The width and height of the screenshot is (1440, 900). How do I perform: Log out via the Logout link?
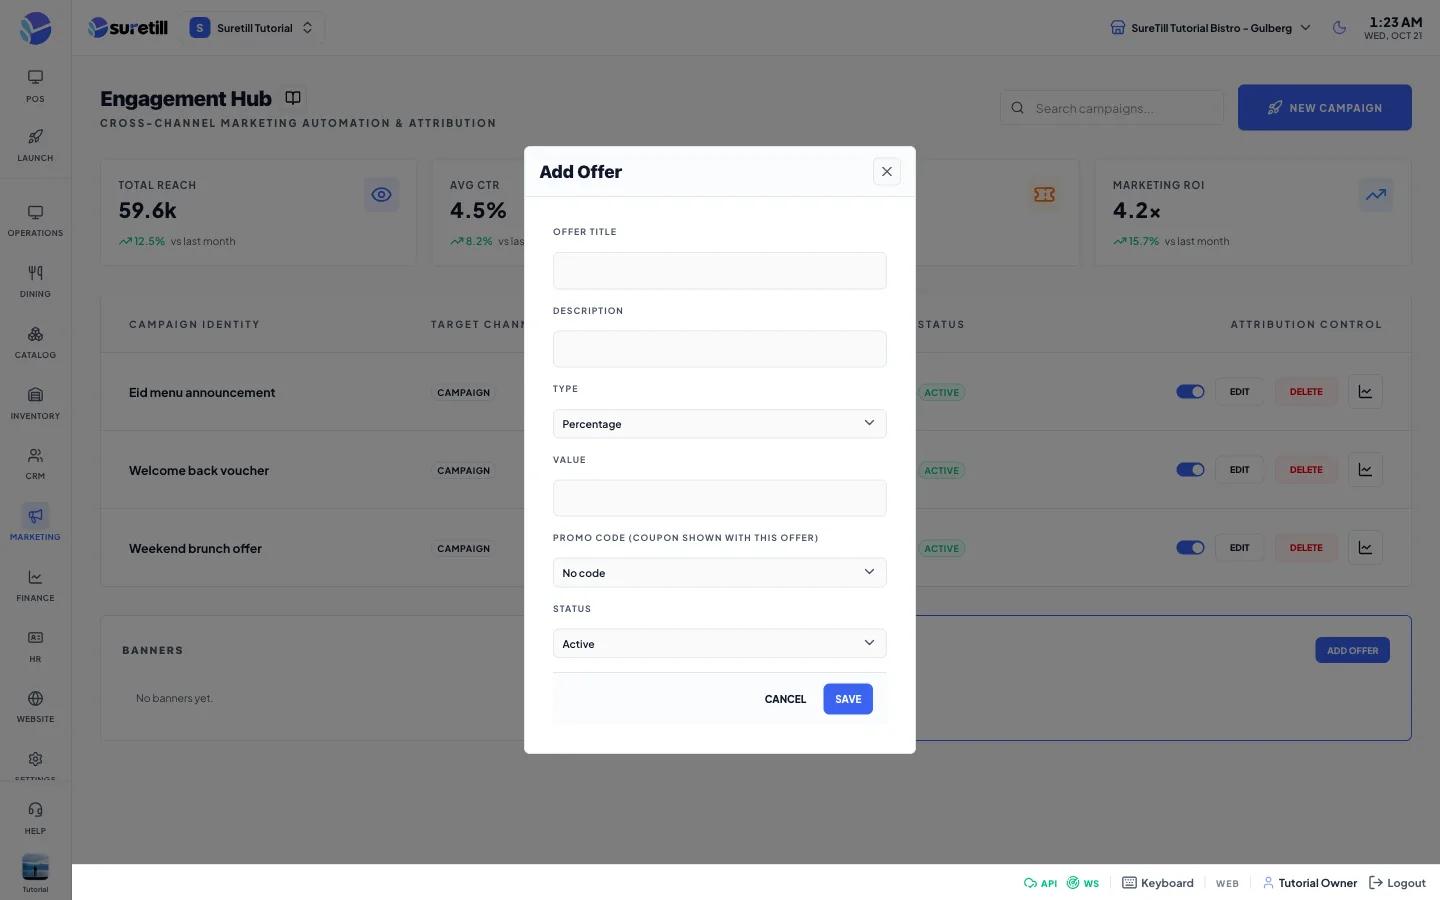(1397, 883)
